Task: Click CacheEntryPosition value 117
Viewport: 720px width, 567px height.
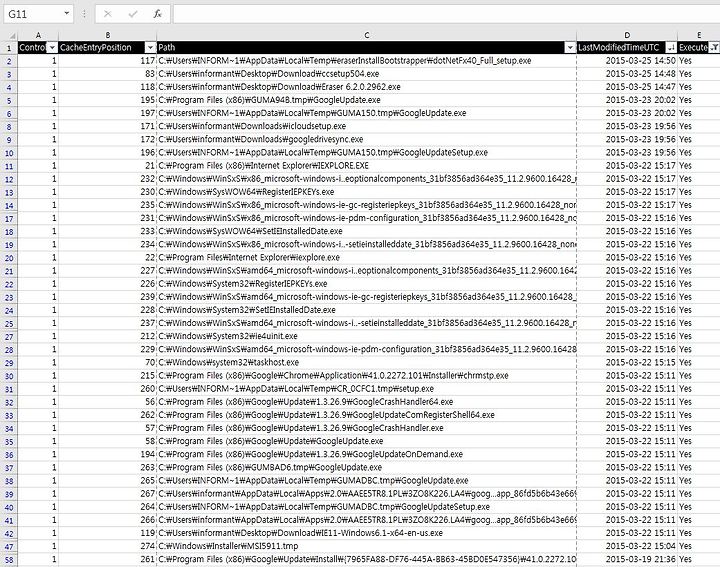Action: click(148, 61)
